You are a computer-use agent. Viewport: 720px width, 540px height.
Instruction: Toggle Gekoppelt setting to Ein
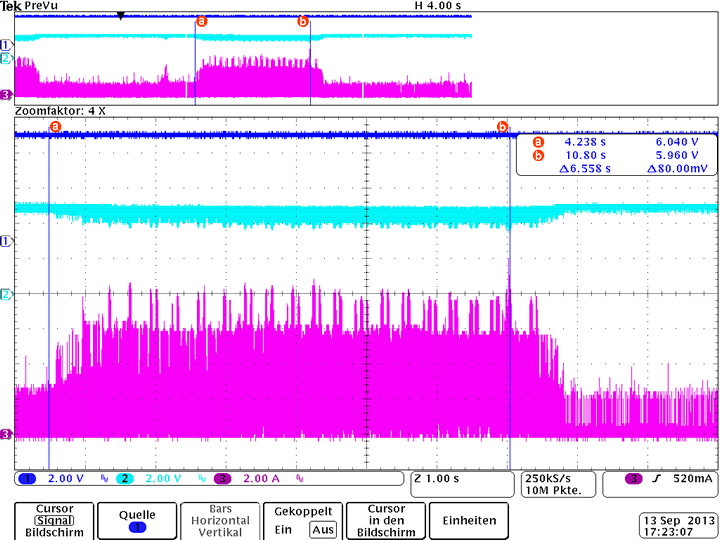(283, 529)
